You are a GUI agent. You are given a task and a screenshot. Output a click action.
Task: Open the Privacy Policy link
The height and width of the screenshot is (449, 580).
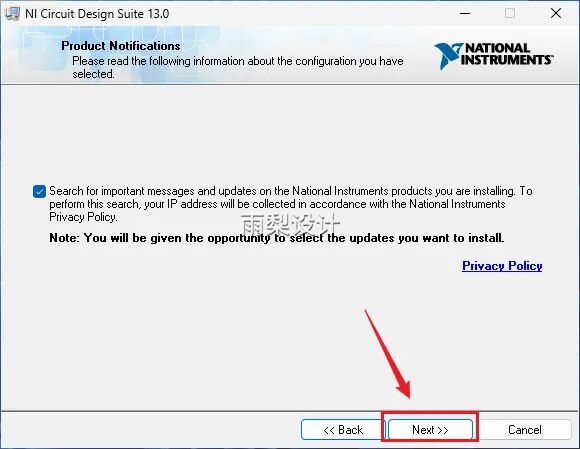[x=502, y=266]
